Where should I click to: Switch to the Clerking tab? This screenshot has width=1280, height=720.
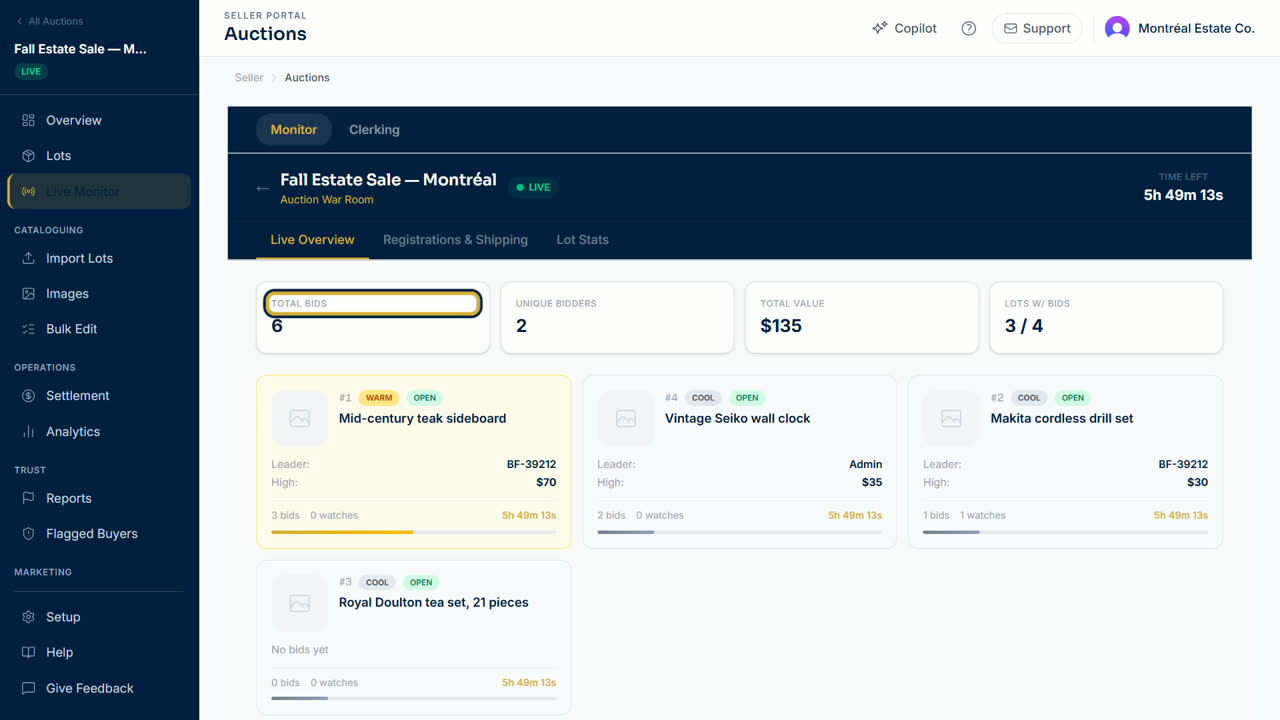(x=374, y=130)
